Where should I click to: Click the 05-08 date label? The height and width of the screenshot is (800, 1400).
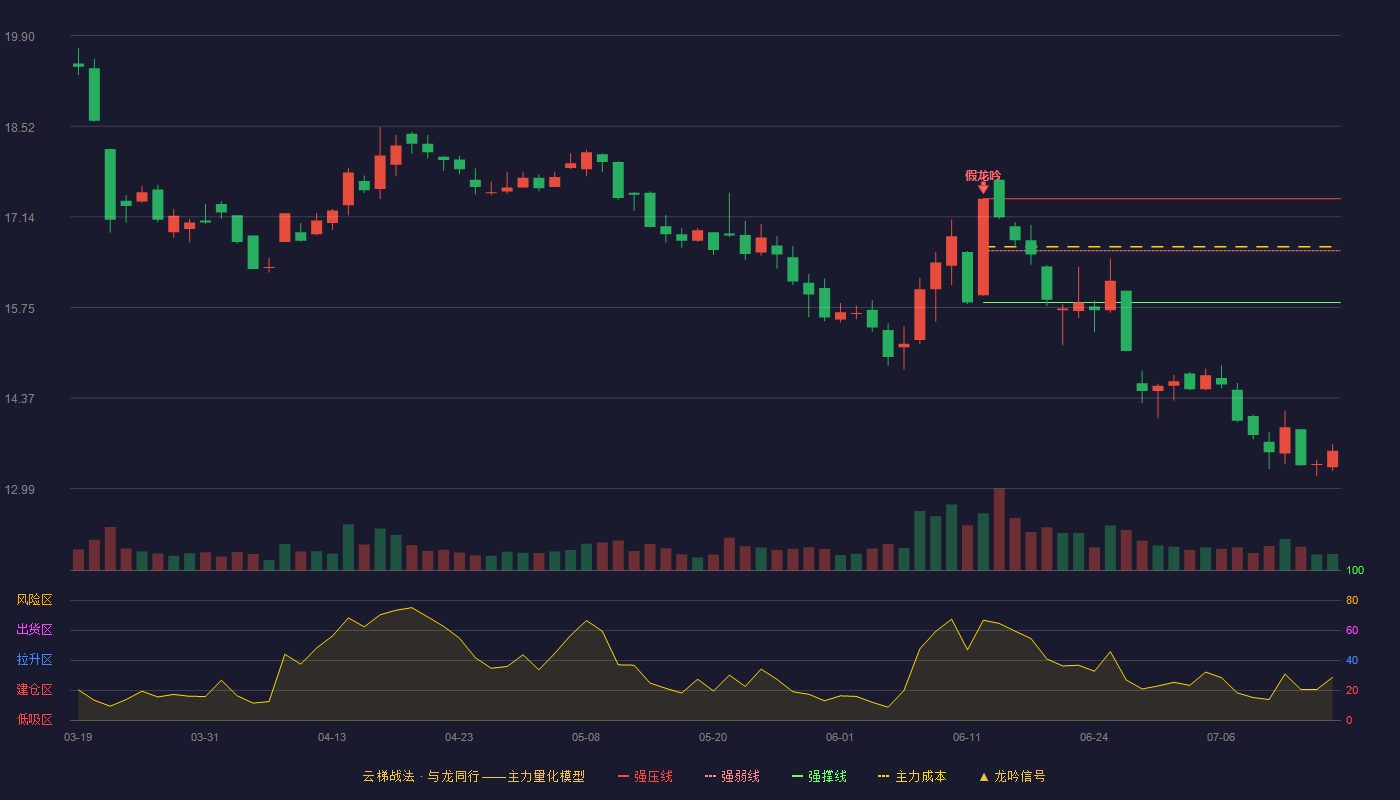point(586,737)
